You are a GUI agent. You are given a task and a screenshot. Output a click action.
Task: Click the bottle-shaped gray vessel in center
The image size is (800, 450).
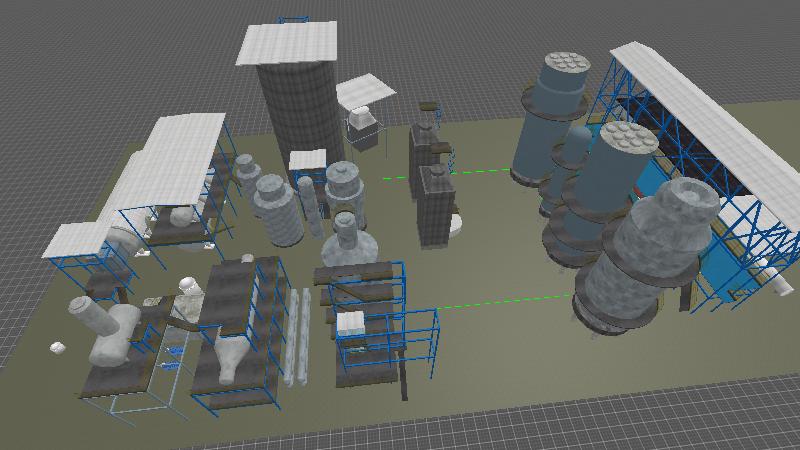346,240
